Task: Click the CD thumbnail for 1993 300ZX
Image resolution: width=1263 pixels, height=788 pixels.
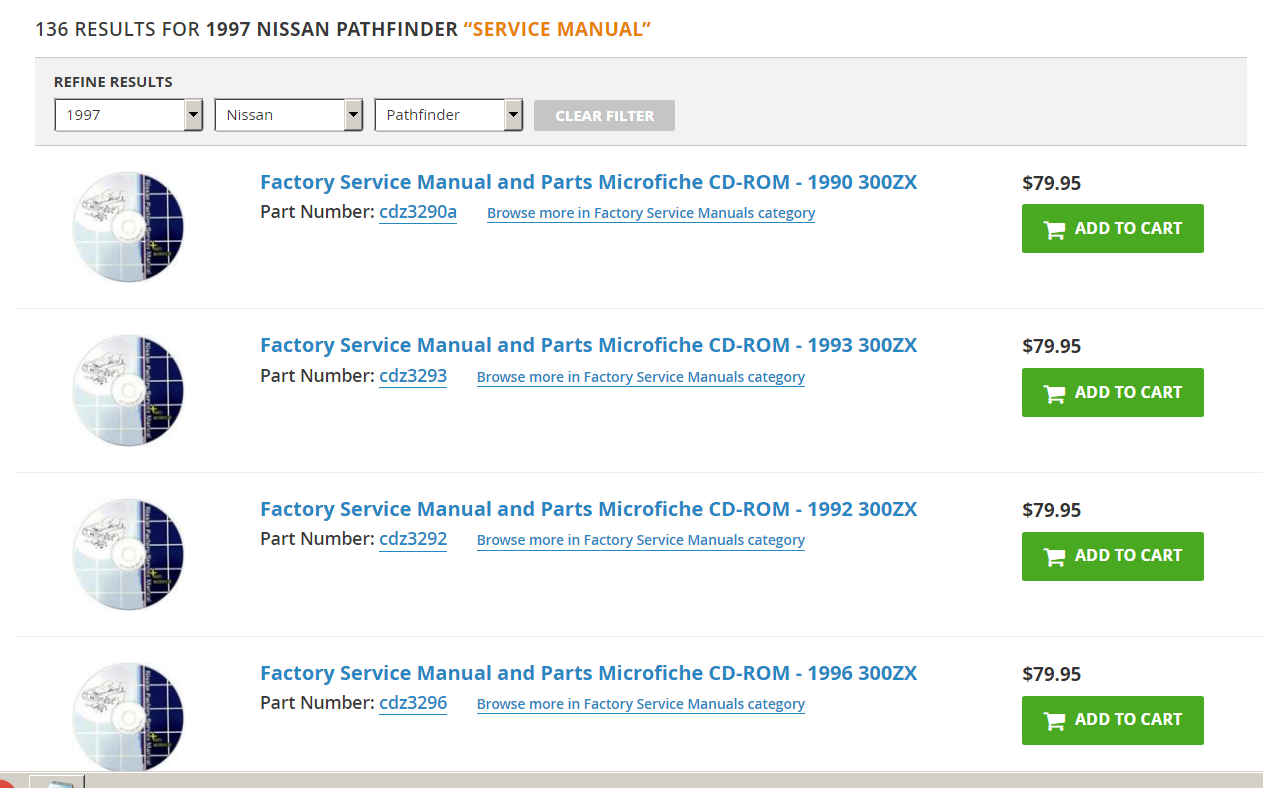Action: click(x=128, y=390)
